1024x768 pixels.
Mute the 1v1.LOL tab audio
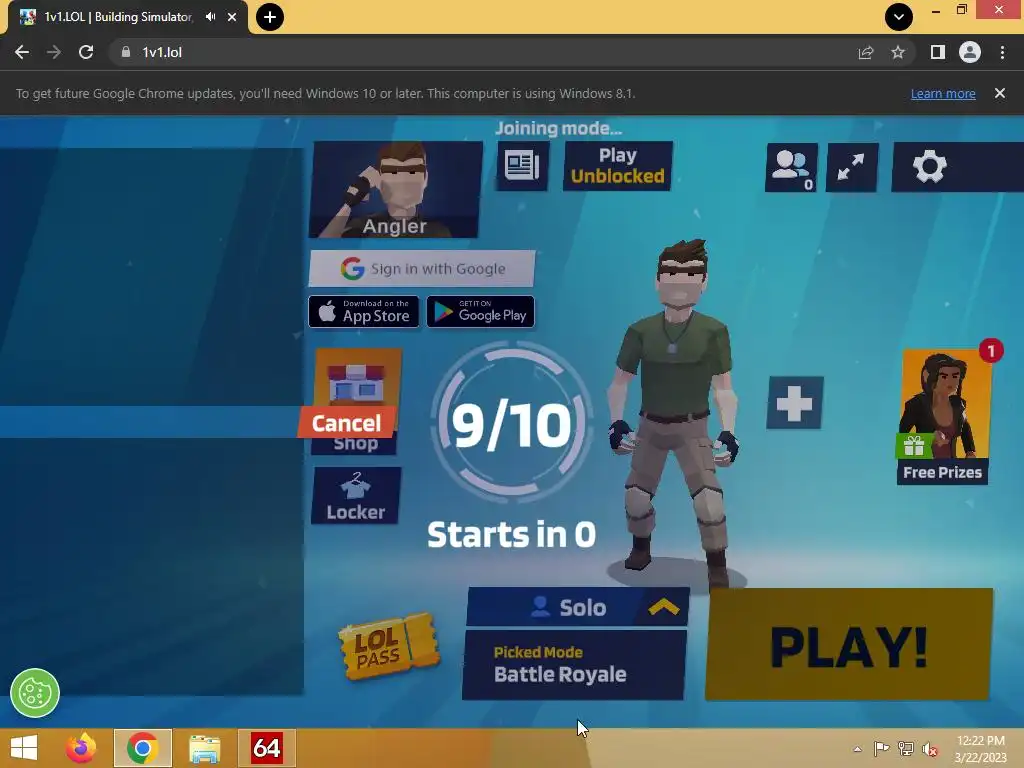click(x=210, y=17)
